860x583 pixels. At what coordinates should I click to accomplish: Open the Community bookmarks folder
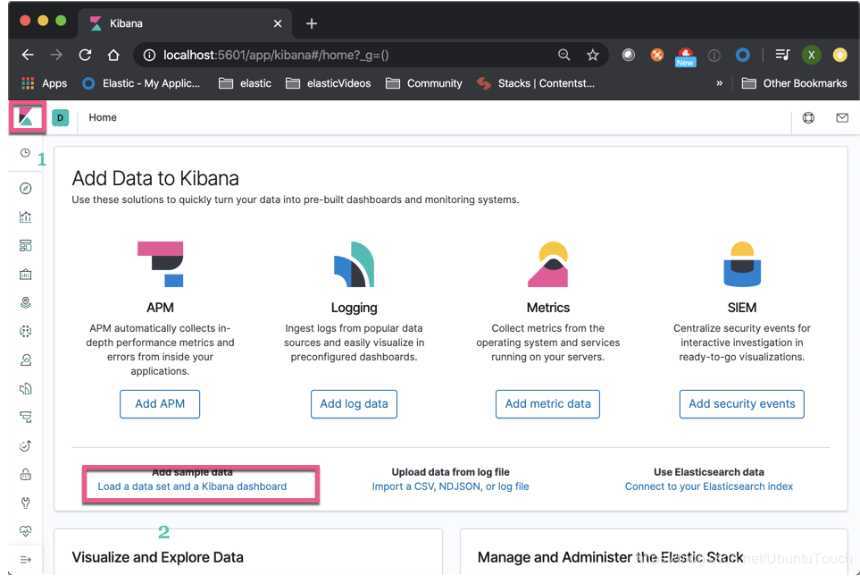pos(423,83)
